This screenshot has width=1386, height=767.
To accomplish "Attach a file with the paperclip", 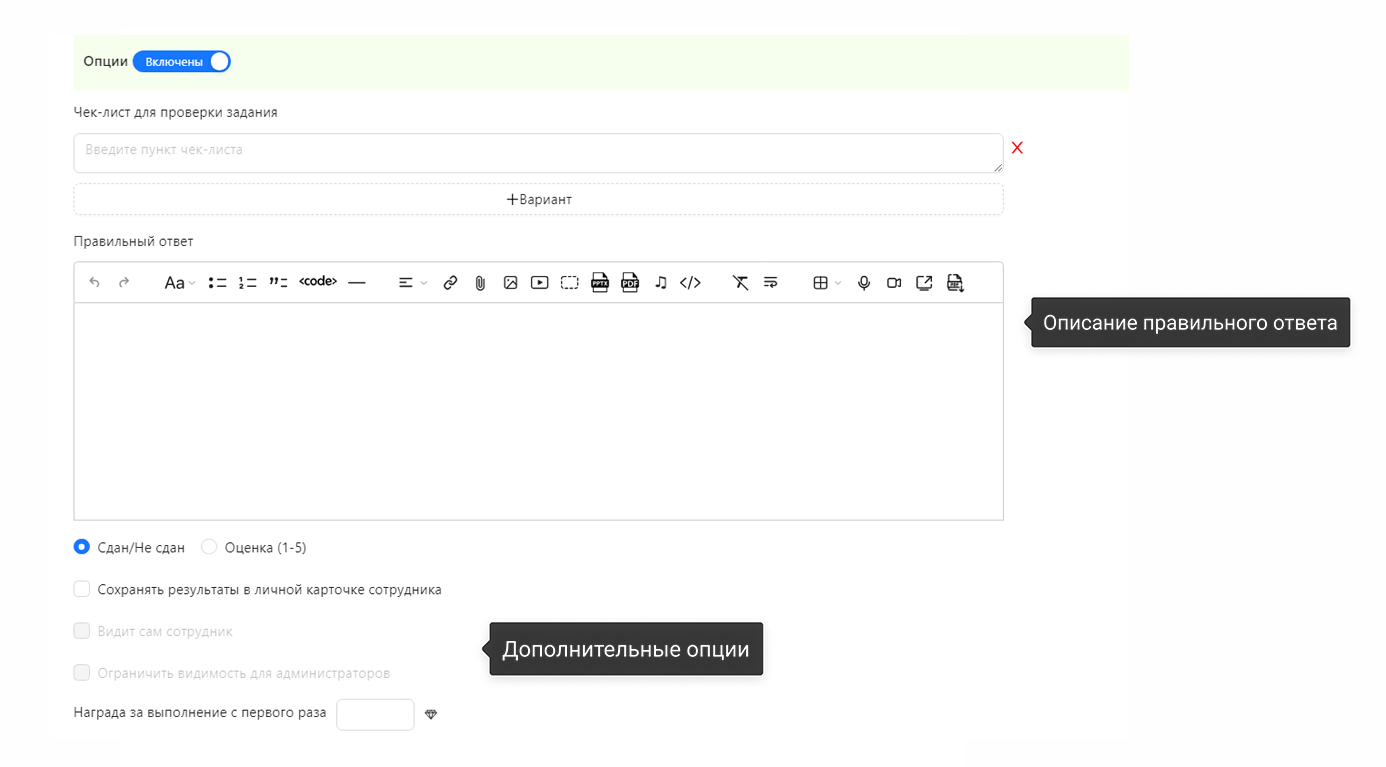I will (480, 283).
